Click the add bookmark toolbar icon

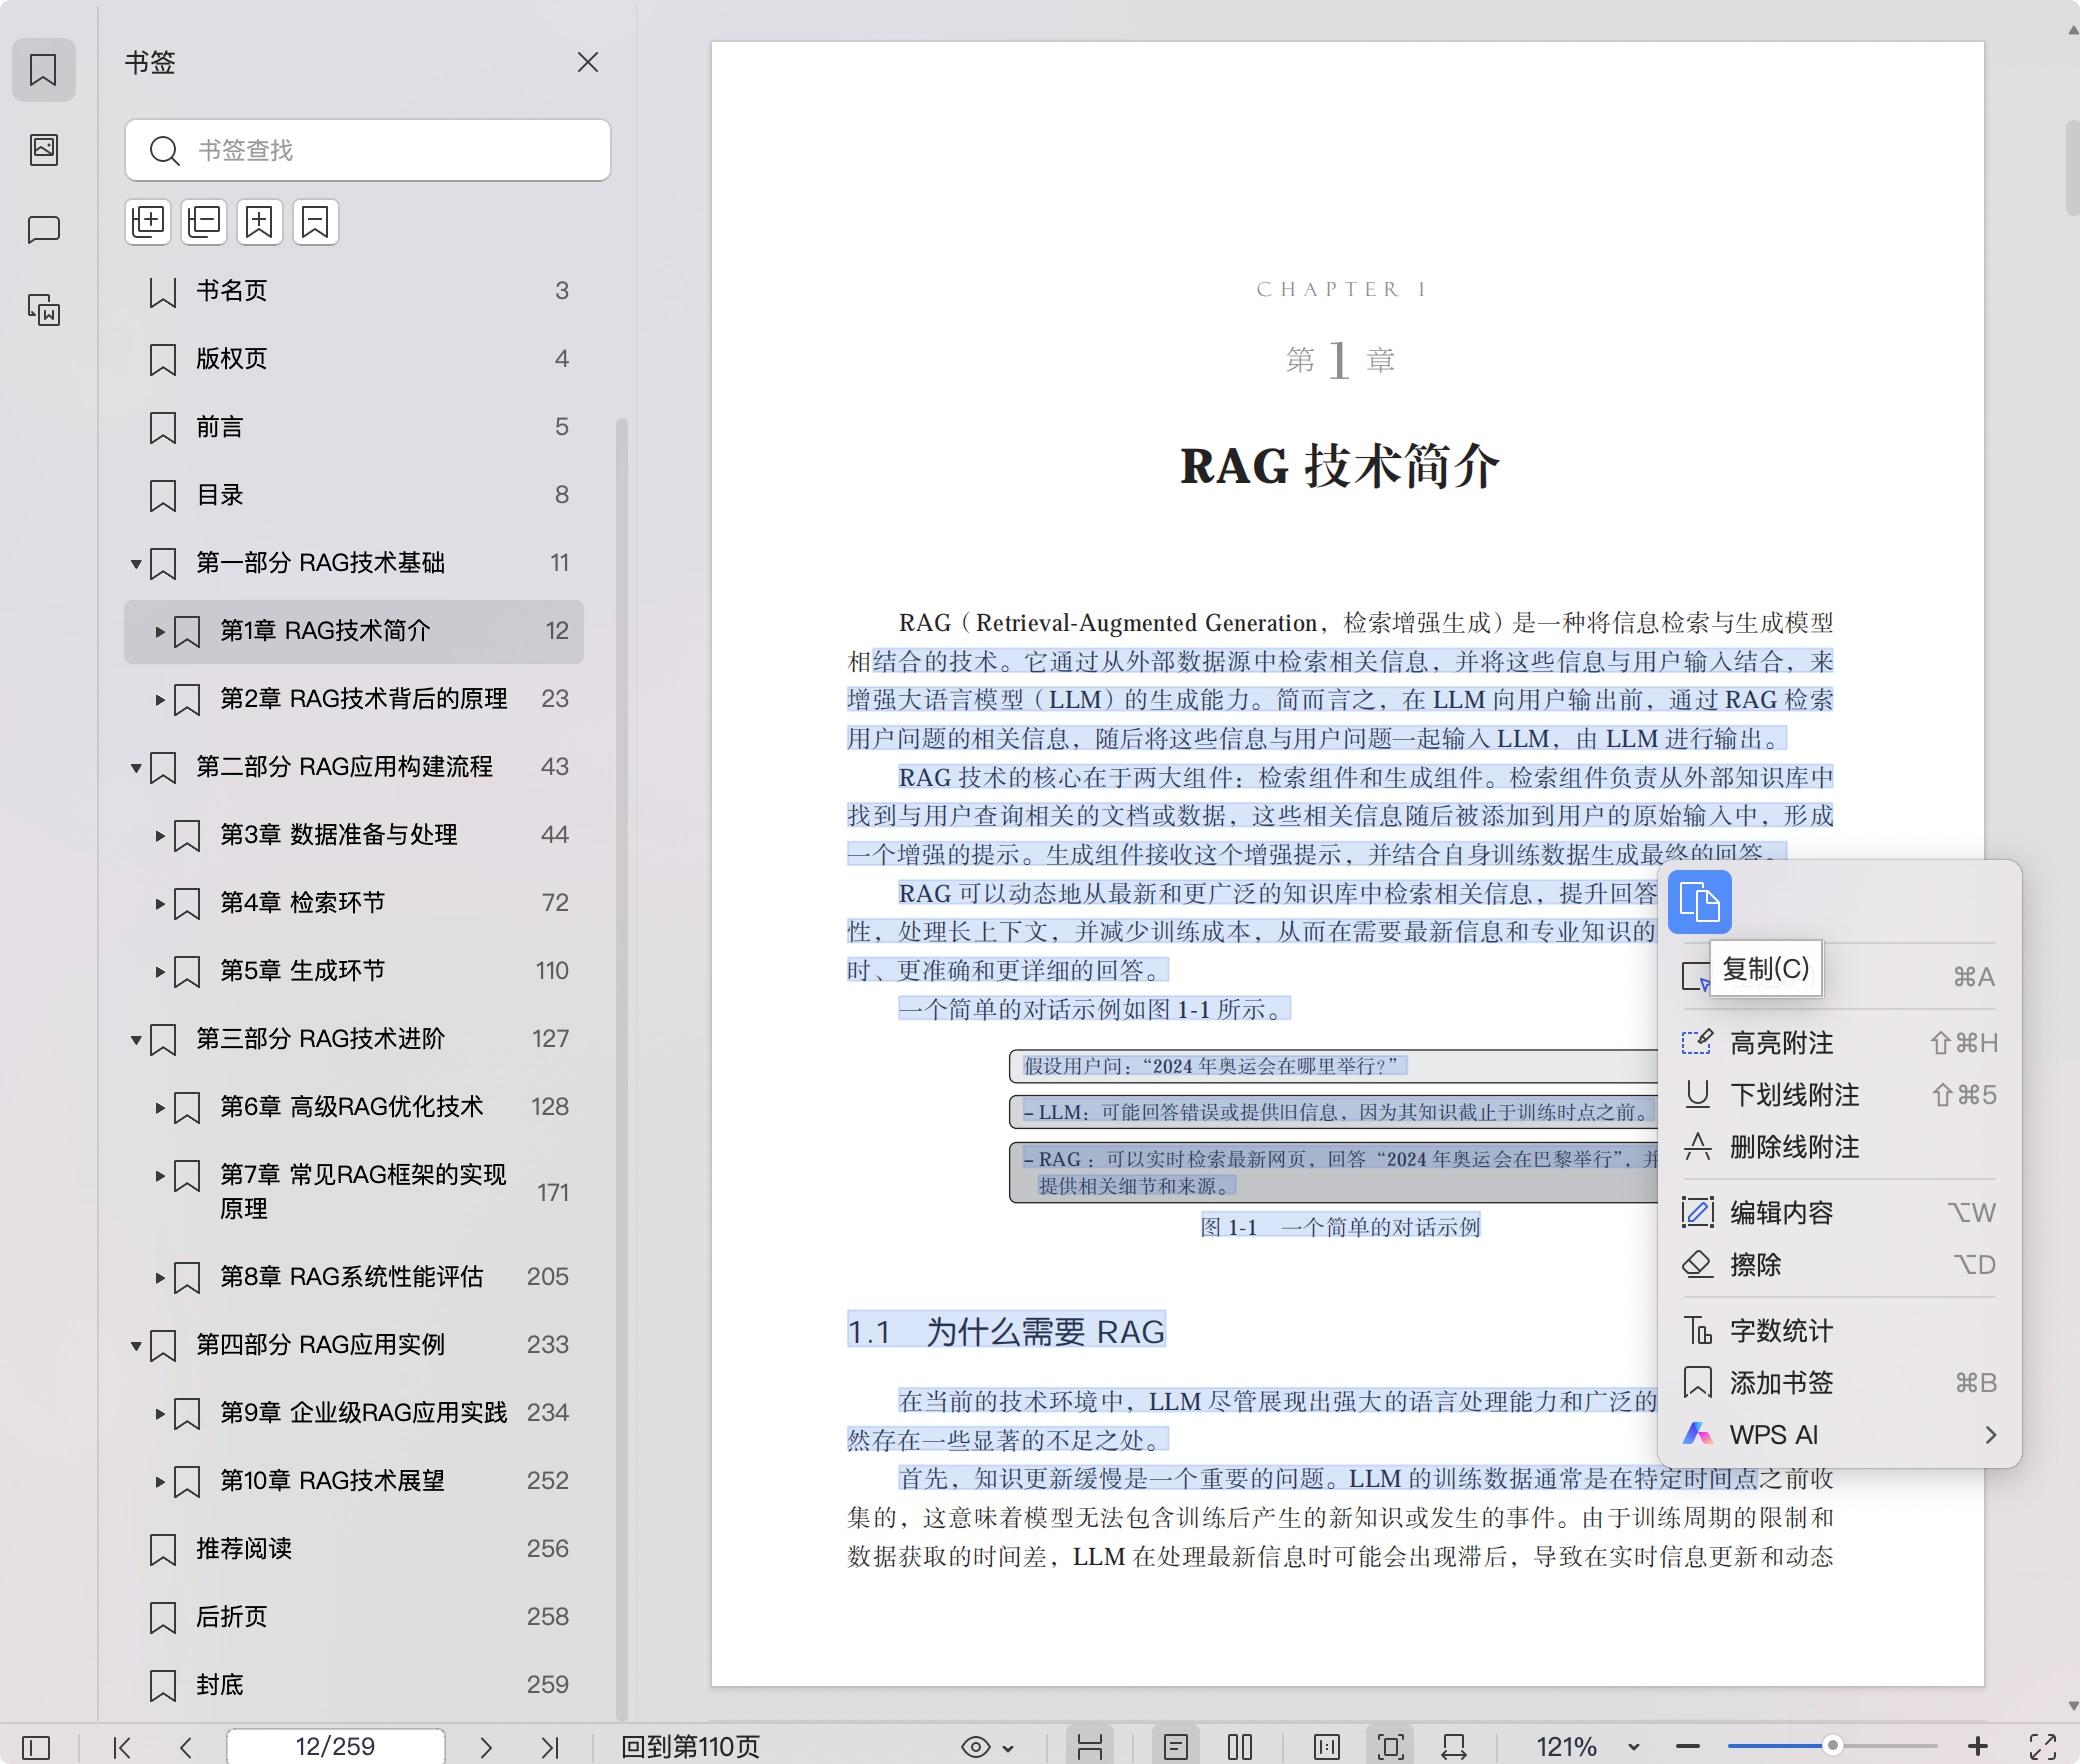pos(260,222)
